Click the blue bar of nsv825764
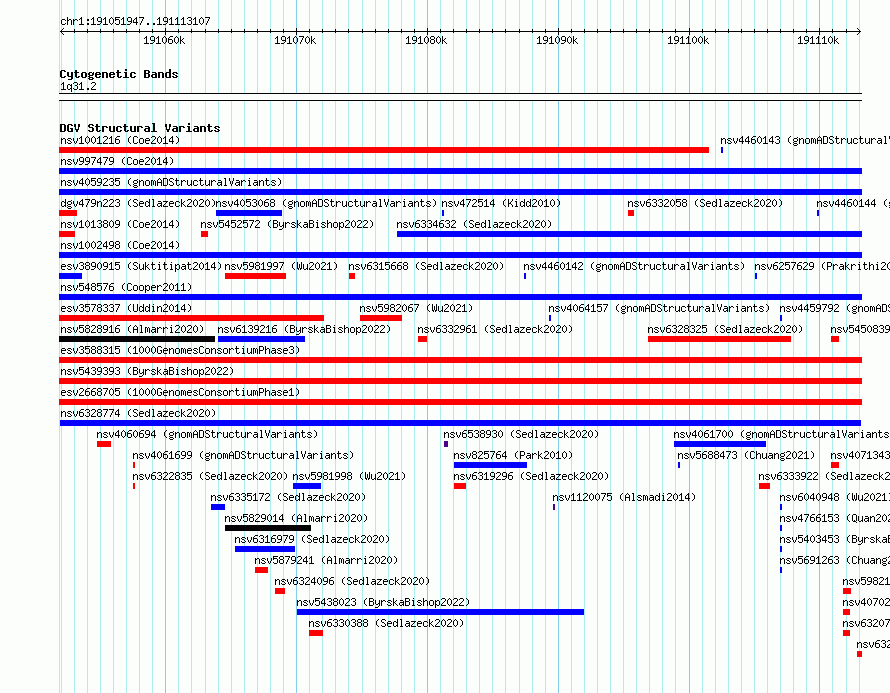 490,465
